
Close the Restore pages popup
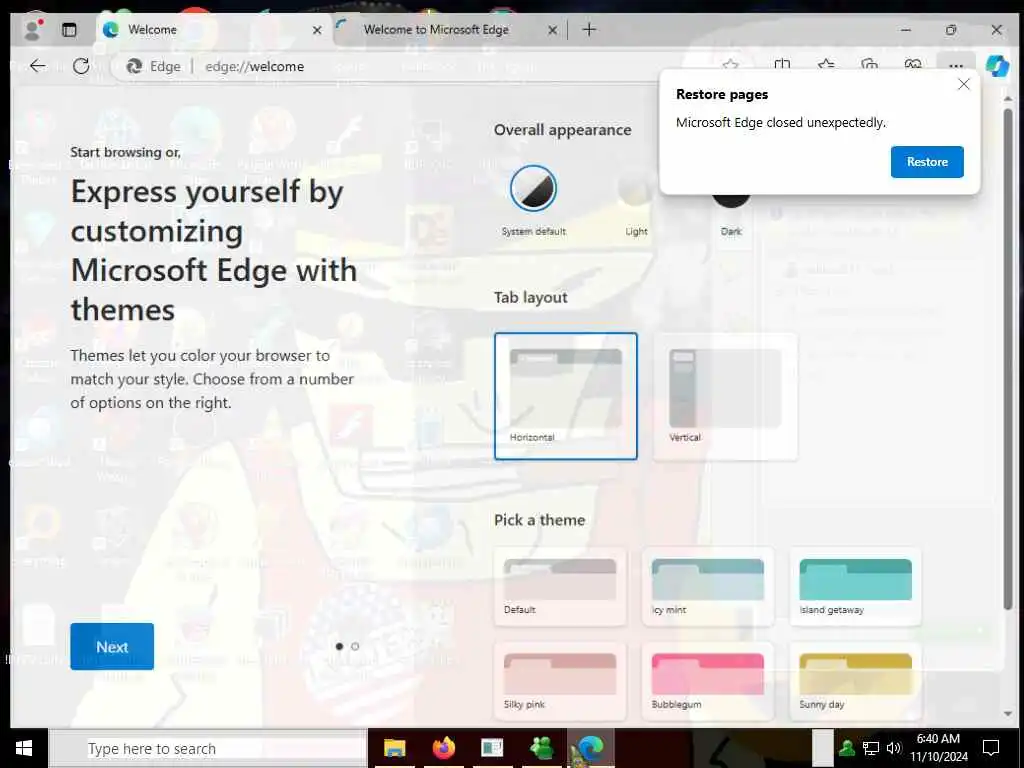tap(963, 84)
